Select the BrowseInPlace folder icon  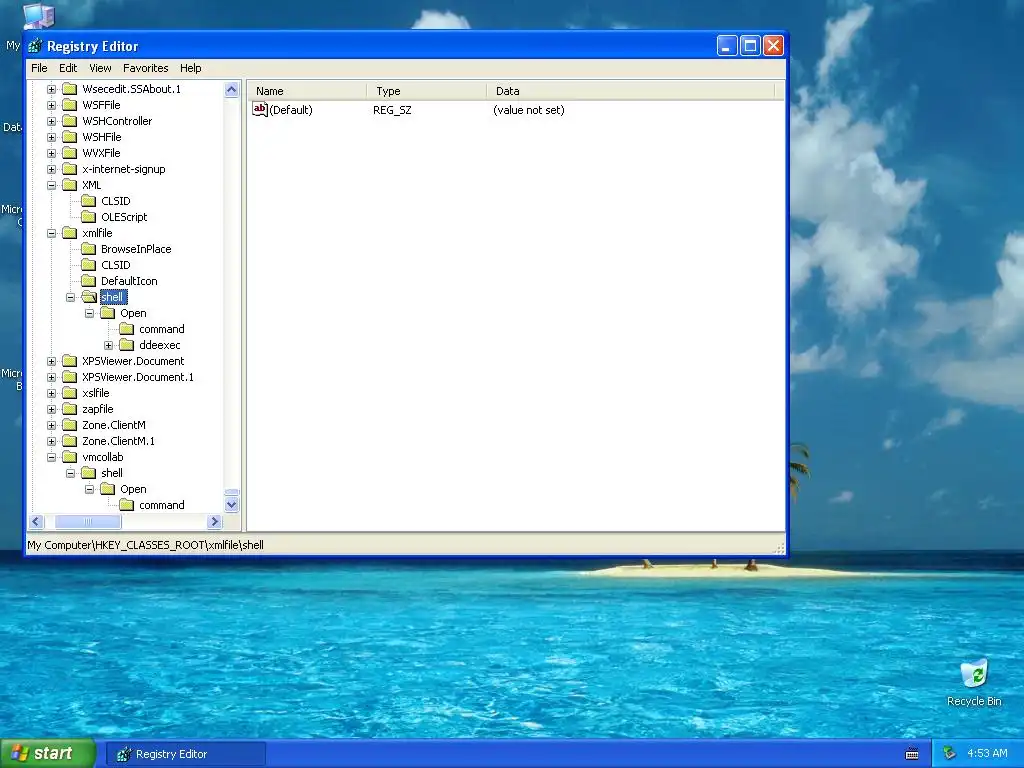[x=88, y=249]
